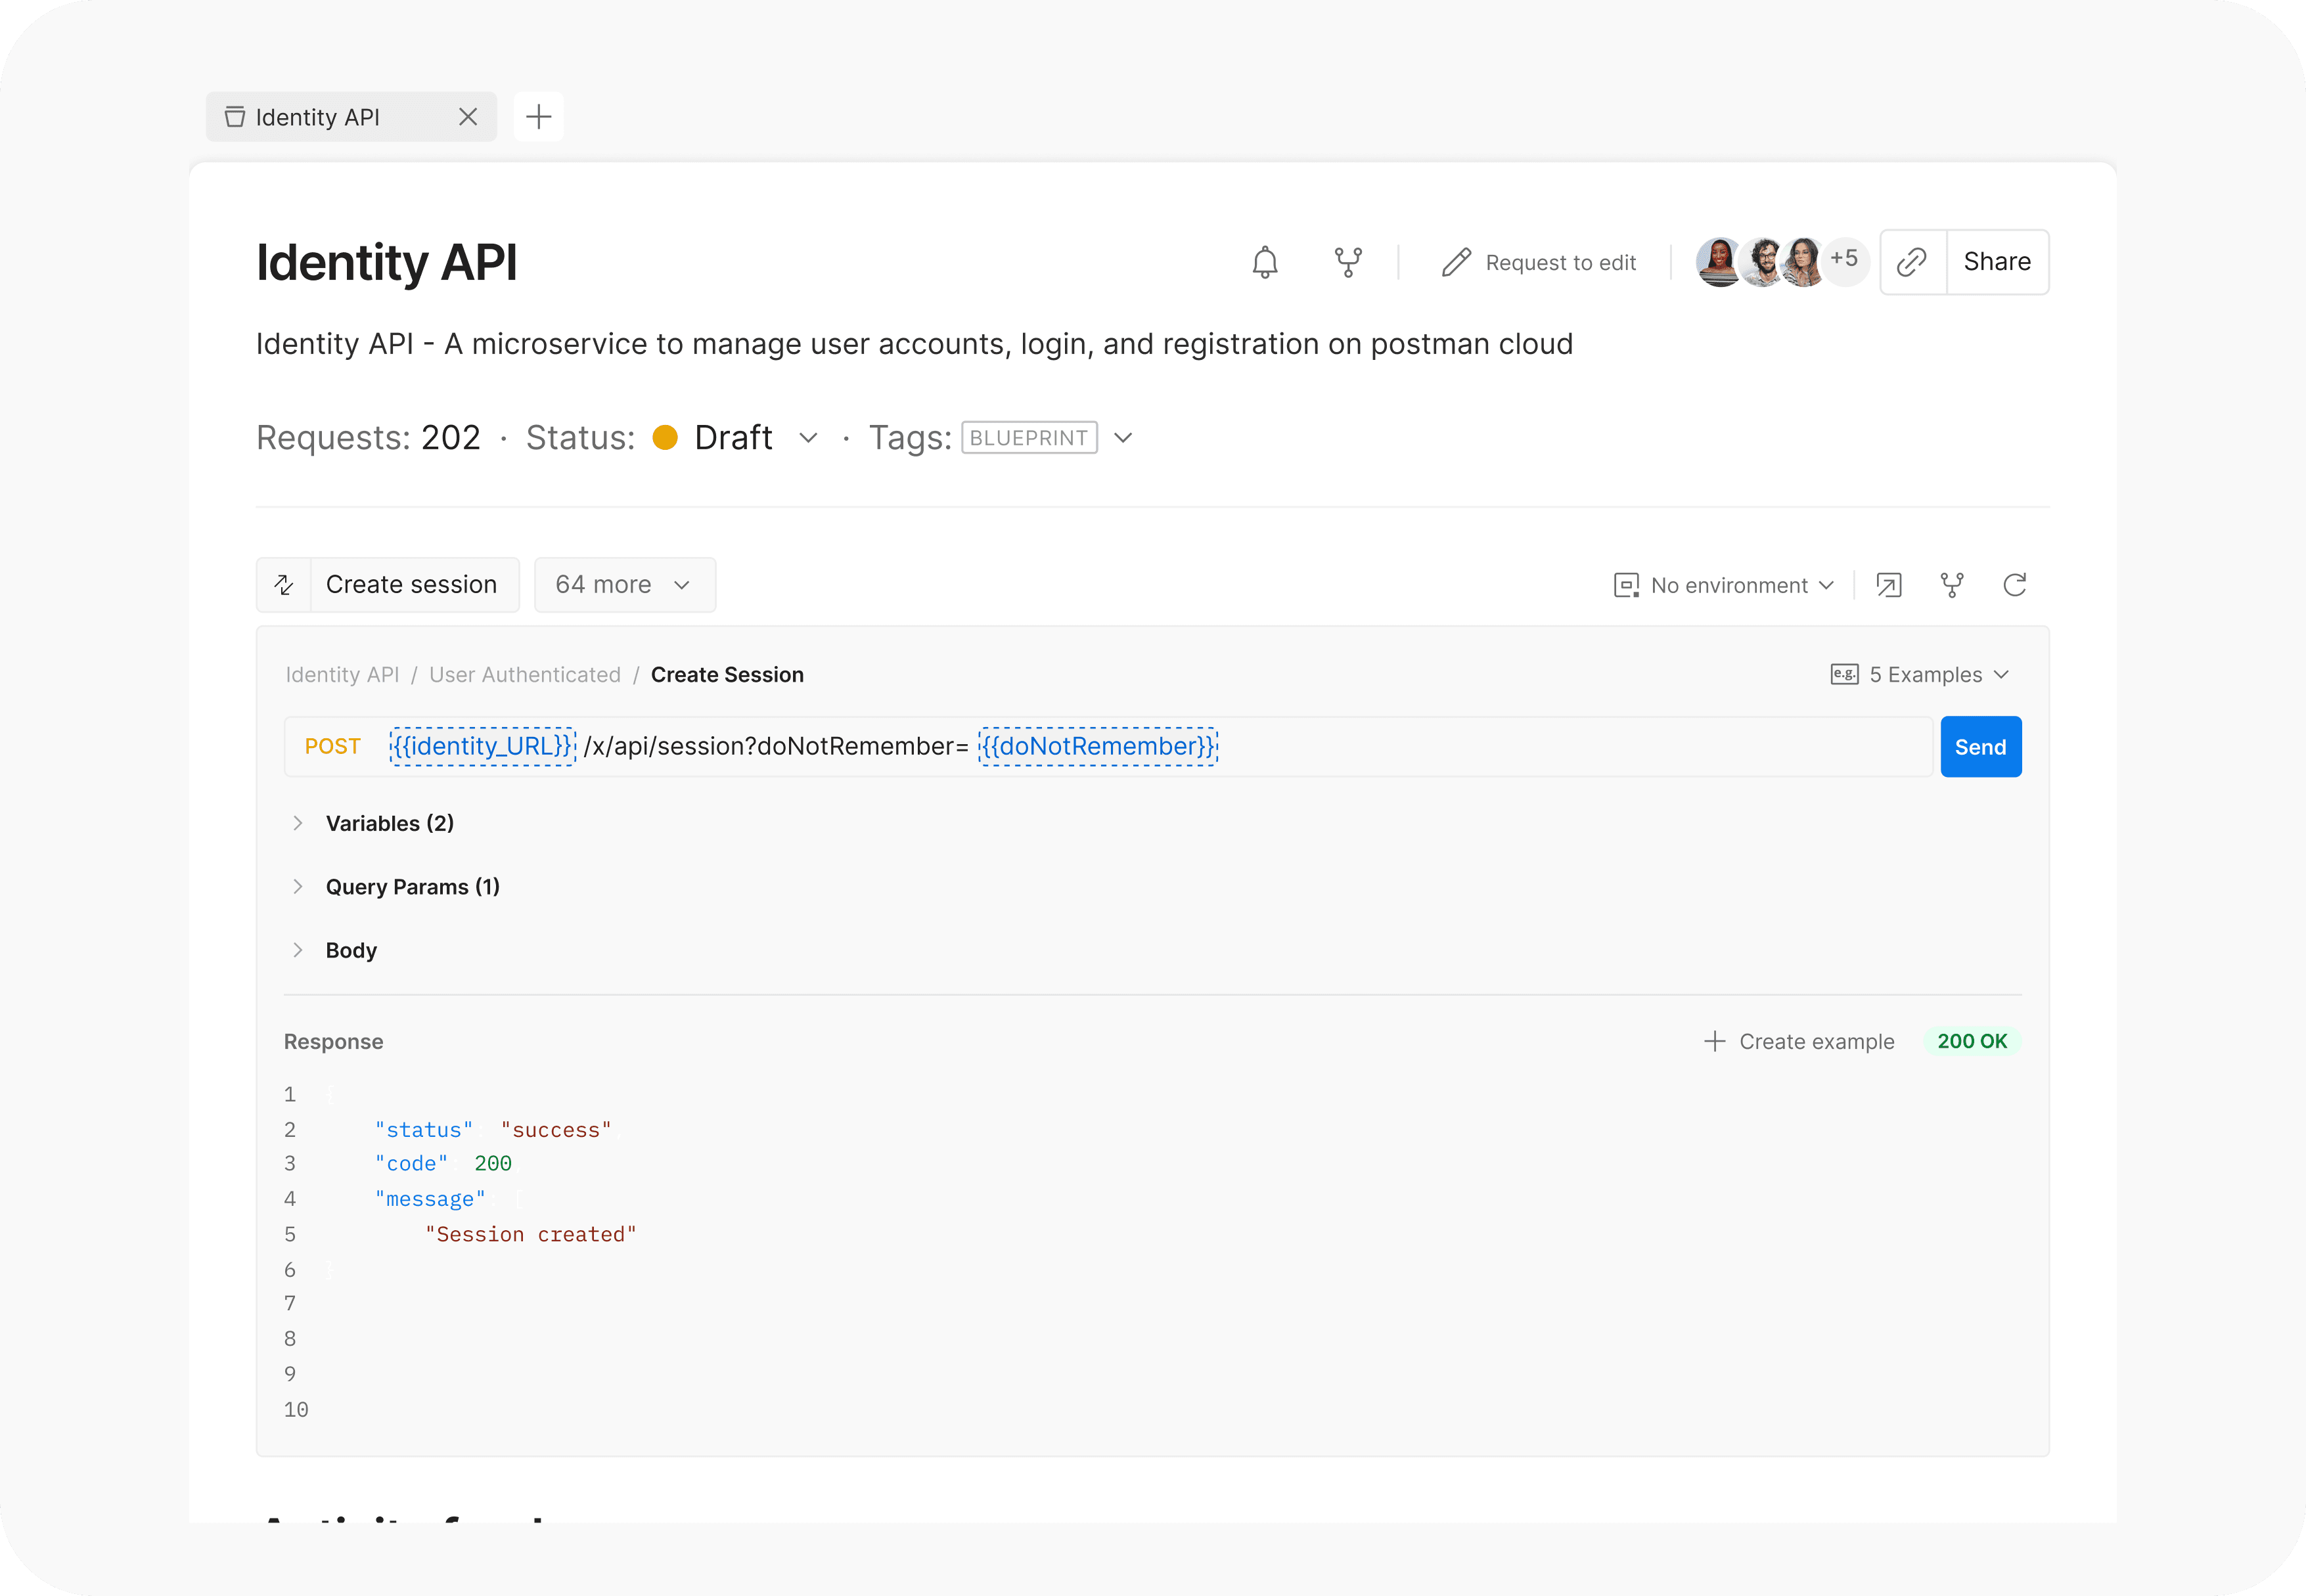
Task: Click the +5 collaborators avatar
Action: coord(1844,260)
